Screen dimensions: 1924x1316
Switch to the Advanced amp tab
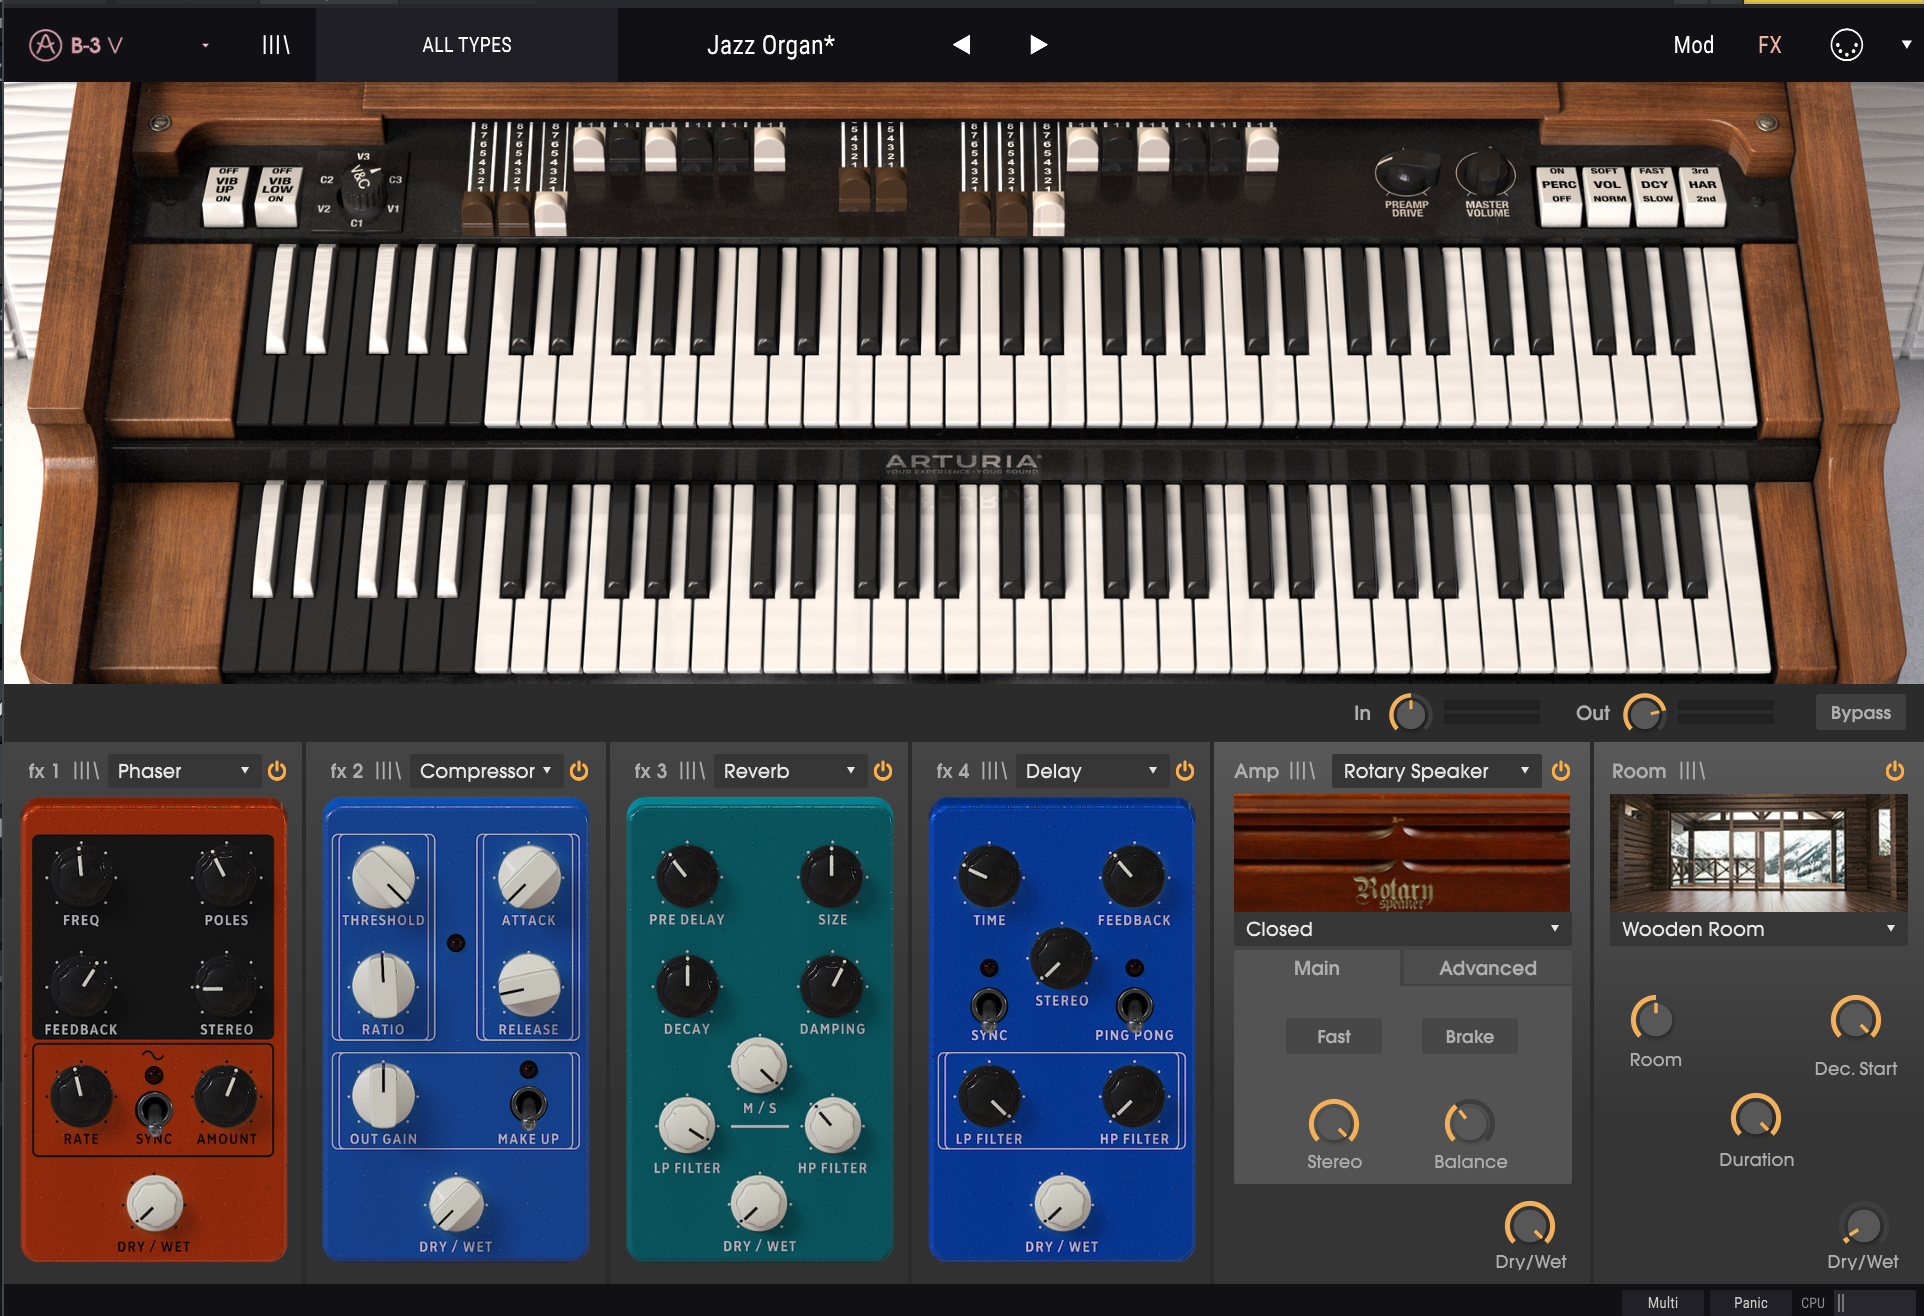pos(1487,968)
